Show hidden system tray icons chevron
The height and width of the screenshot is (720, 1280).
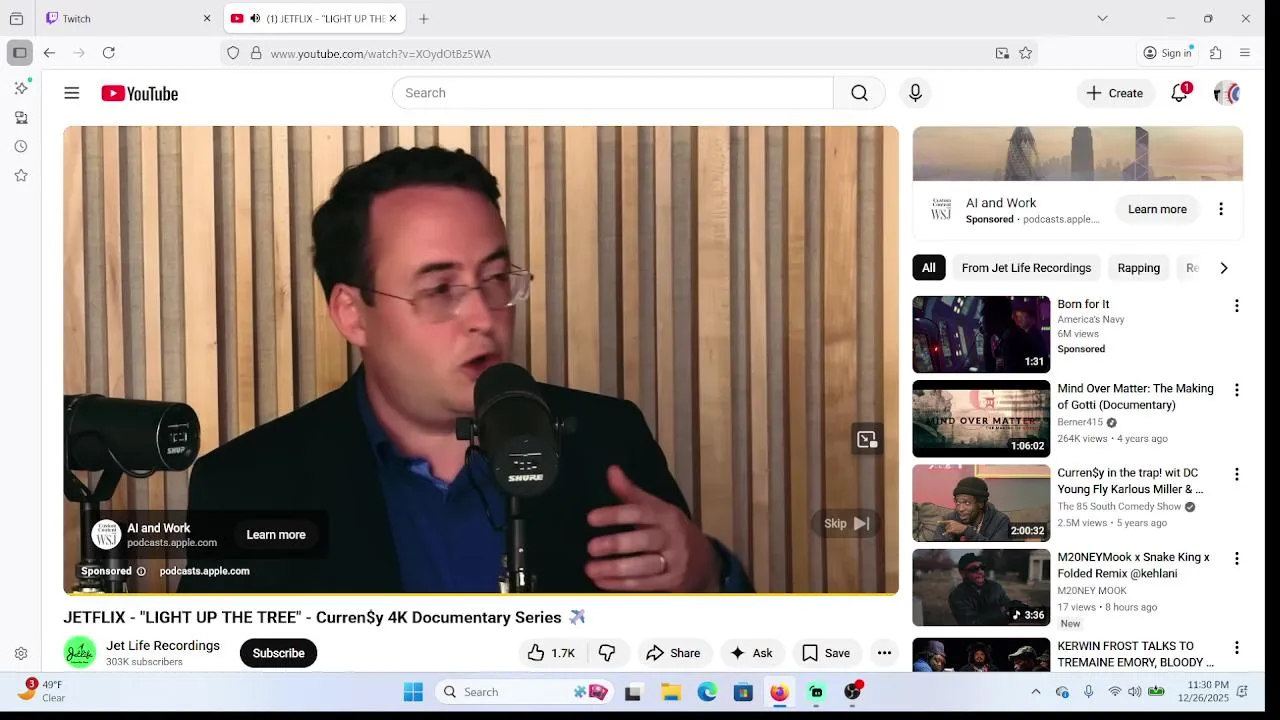(x=1036, y=692)
